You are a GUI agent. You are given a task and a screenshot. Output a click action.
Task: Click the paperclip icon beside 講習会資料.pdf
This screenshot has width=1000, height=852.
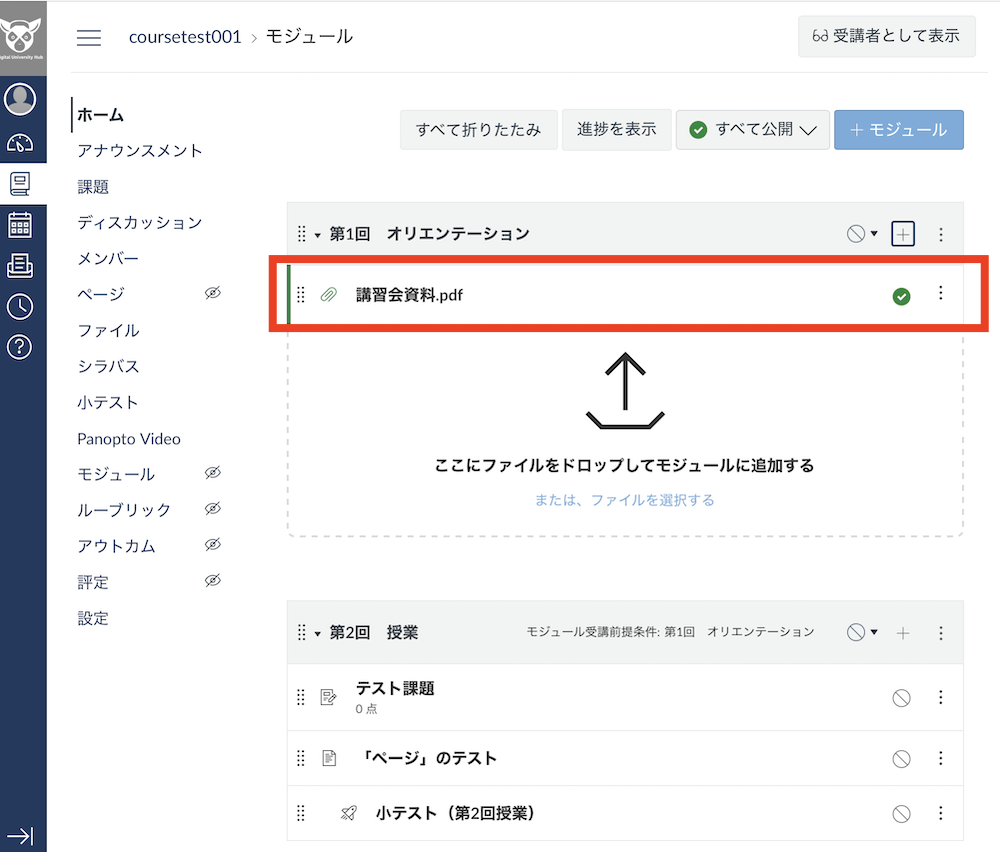point(330,293)
